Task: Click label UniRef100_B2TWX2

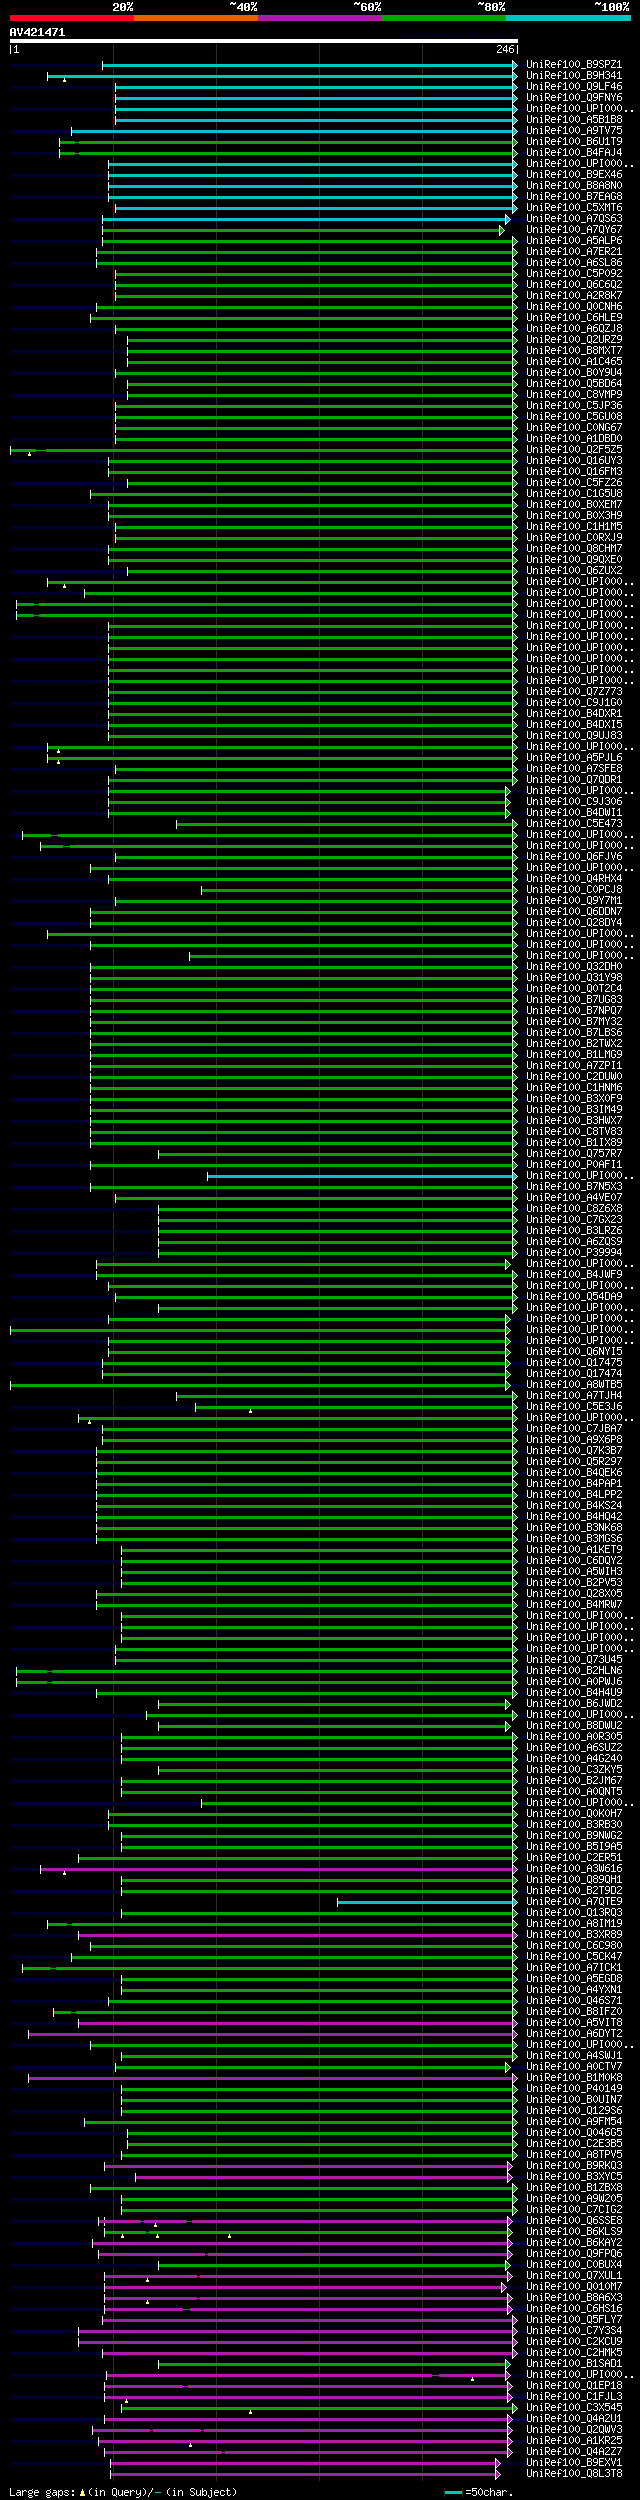Action: tap(574, 1044)
